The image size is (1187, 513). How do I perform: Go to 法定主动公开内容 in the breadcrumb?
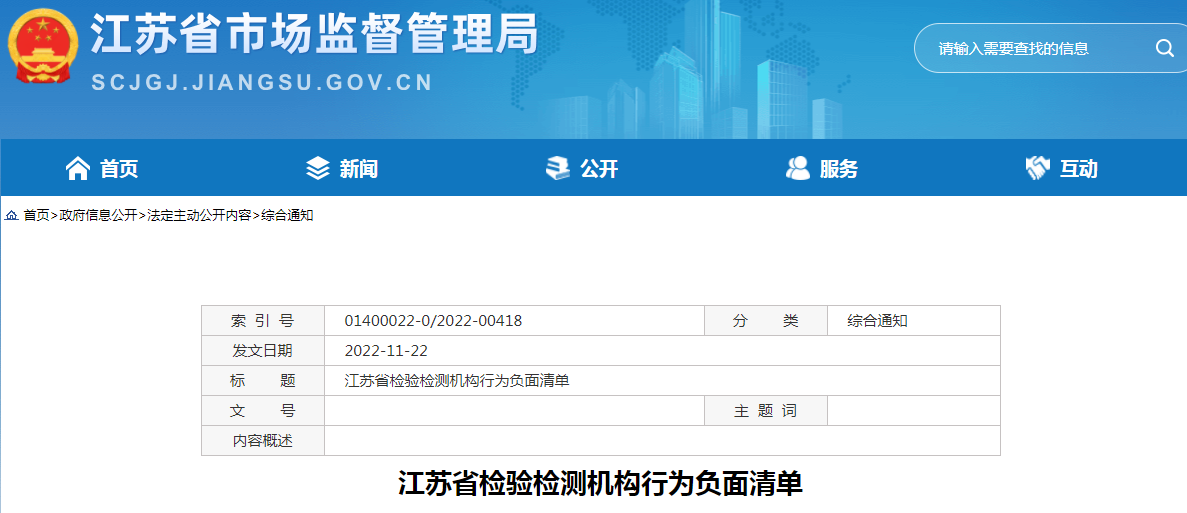click(199, 216)
